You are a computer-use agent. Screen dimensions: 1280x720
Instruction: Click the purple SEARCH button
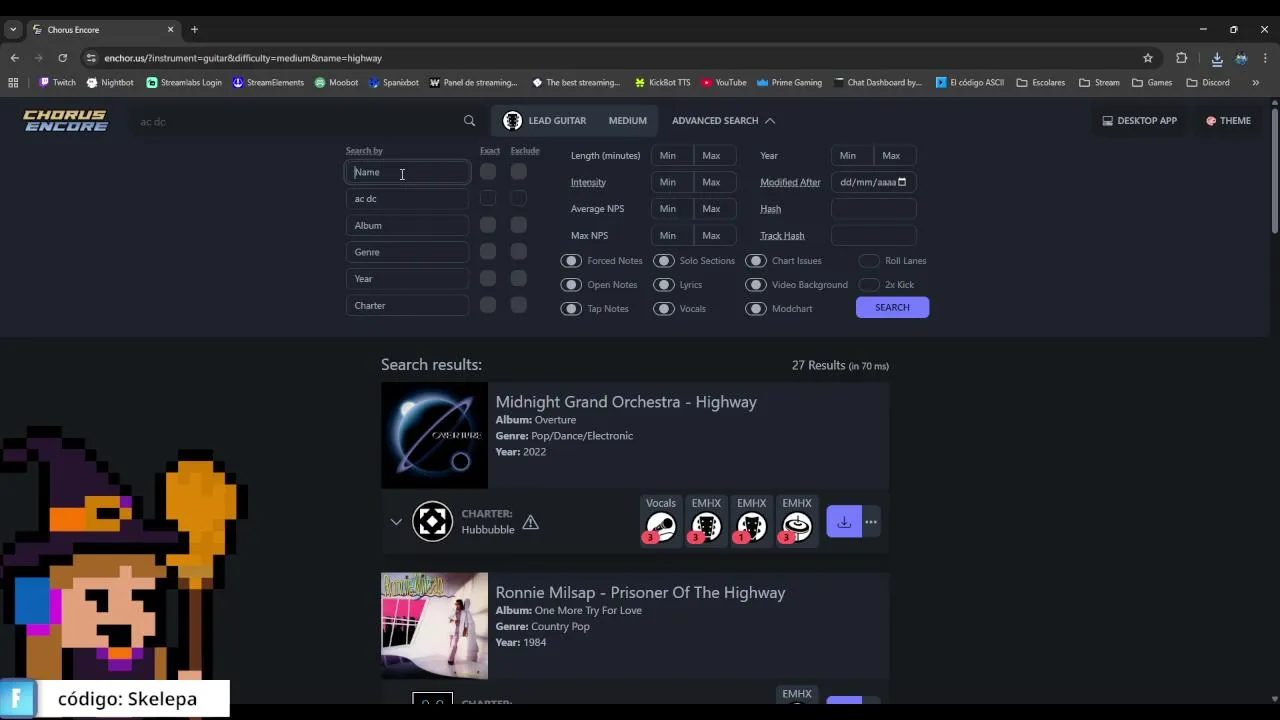[x=892, y=308]
